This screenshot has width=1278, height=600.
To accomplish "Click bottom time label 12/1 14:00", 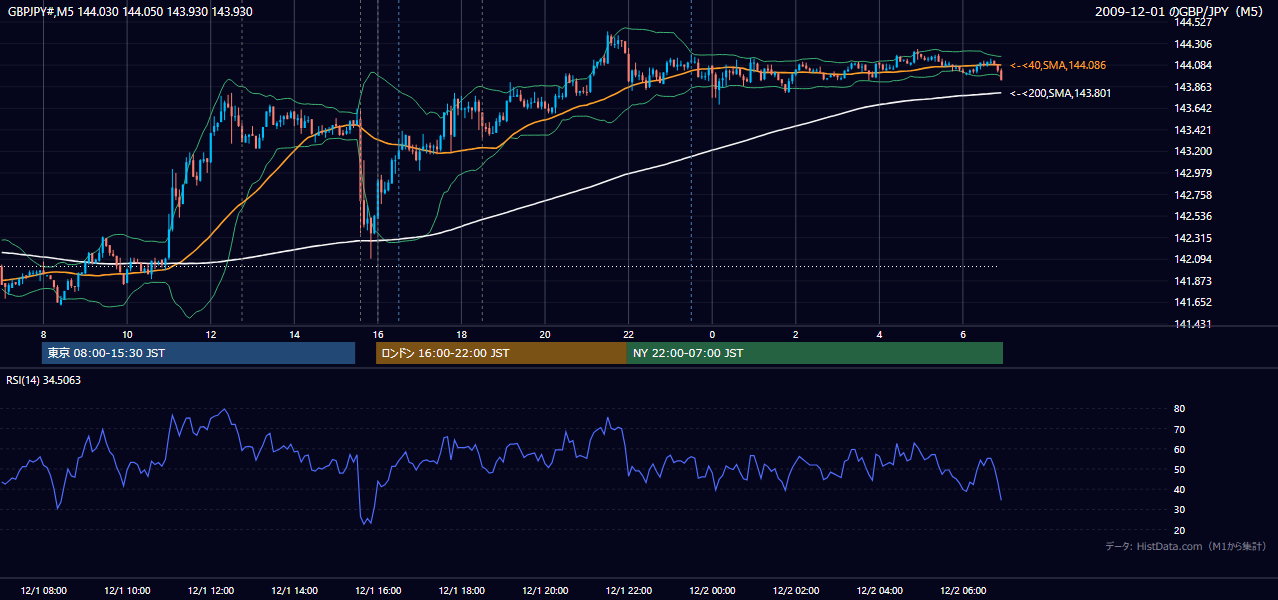I will point(295,591).
